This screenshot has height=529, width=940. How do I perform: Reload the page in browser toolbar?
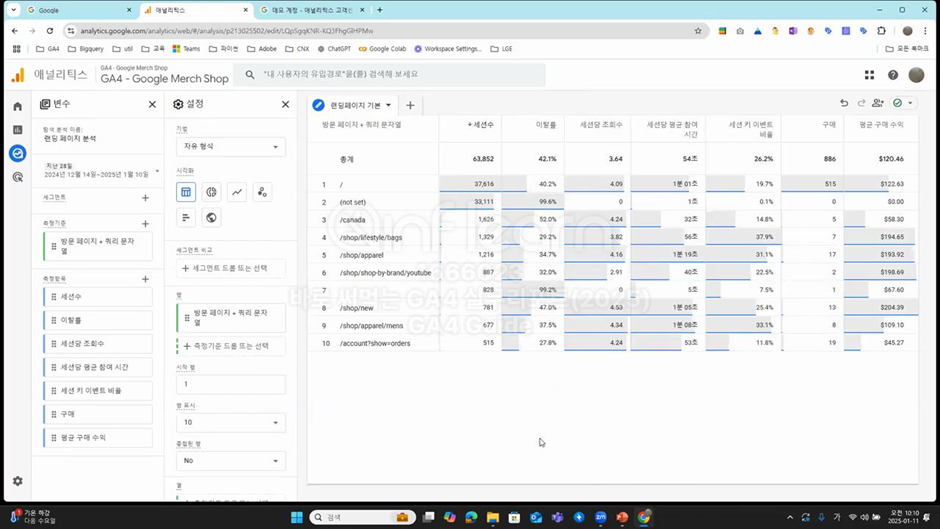click(50, 31)
